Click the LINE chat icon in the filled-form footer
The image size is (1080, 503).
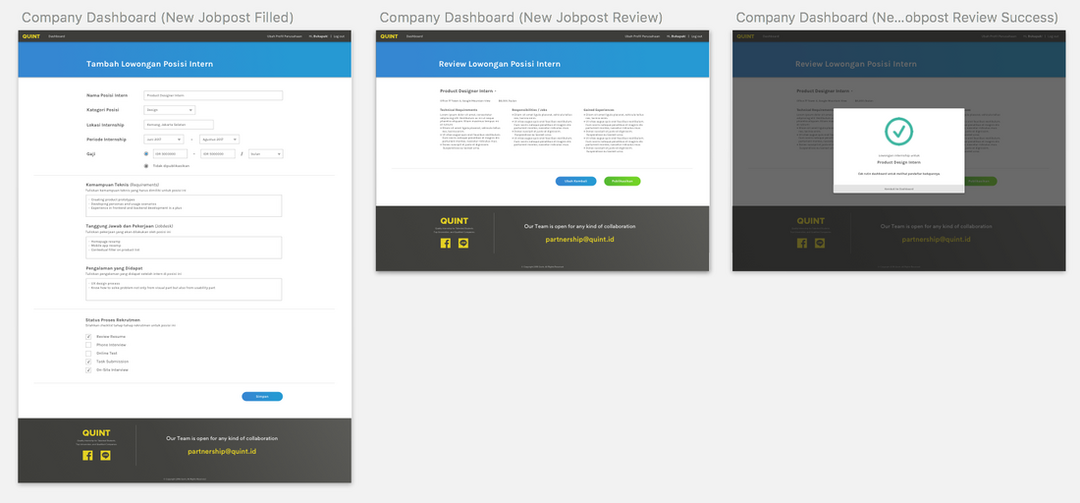coord(106,455)
